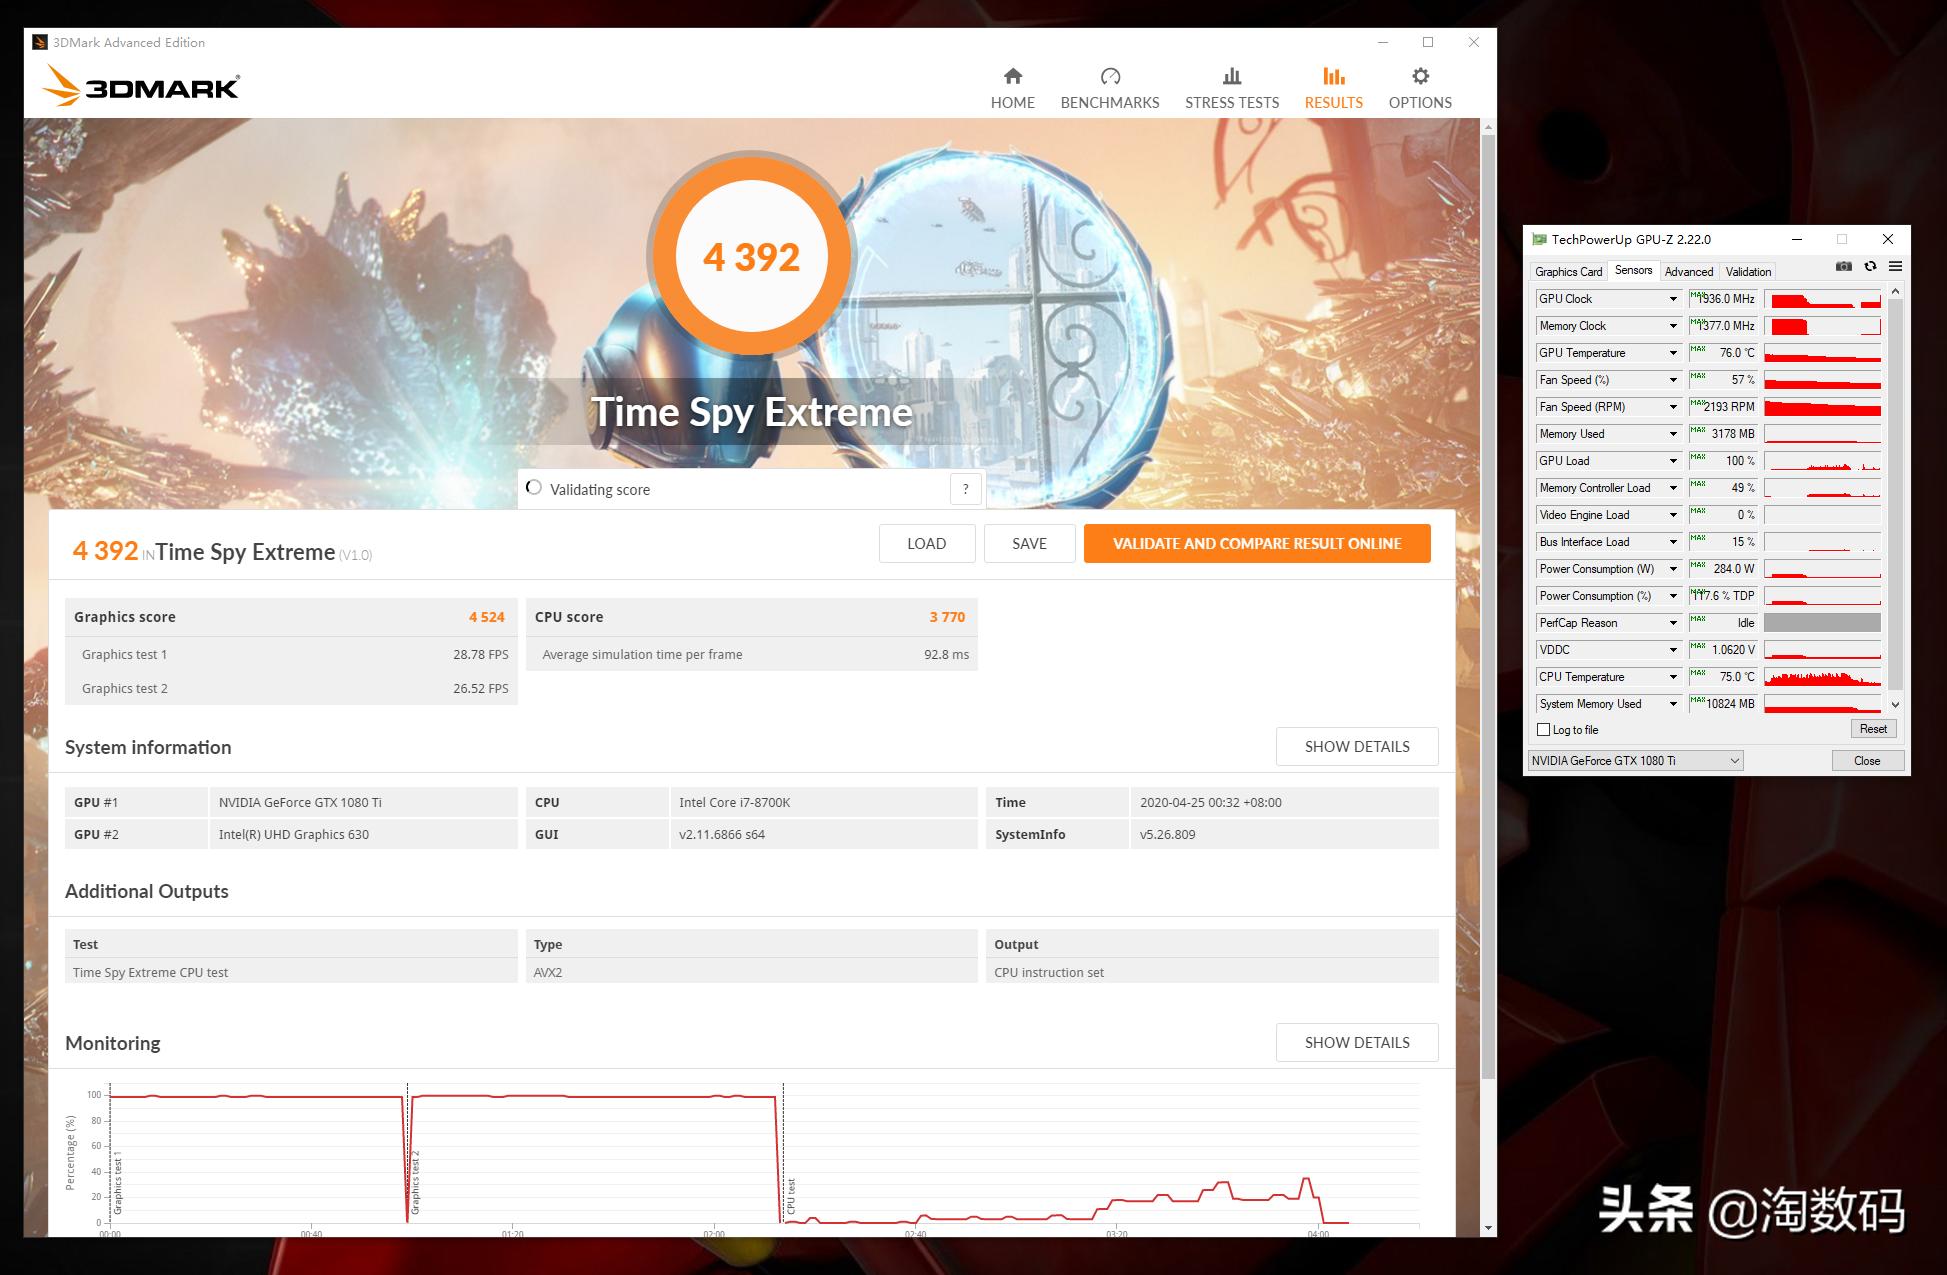1947x1275 pixels.
Task: Expand the GPU Clock sensor dropdown
Action: click(1674, 298)
